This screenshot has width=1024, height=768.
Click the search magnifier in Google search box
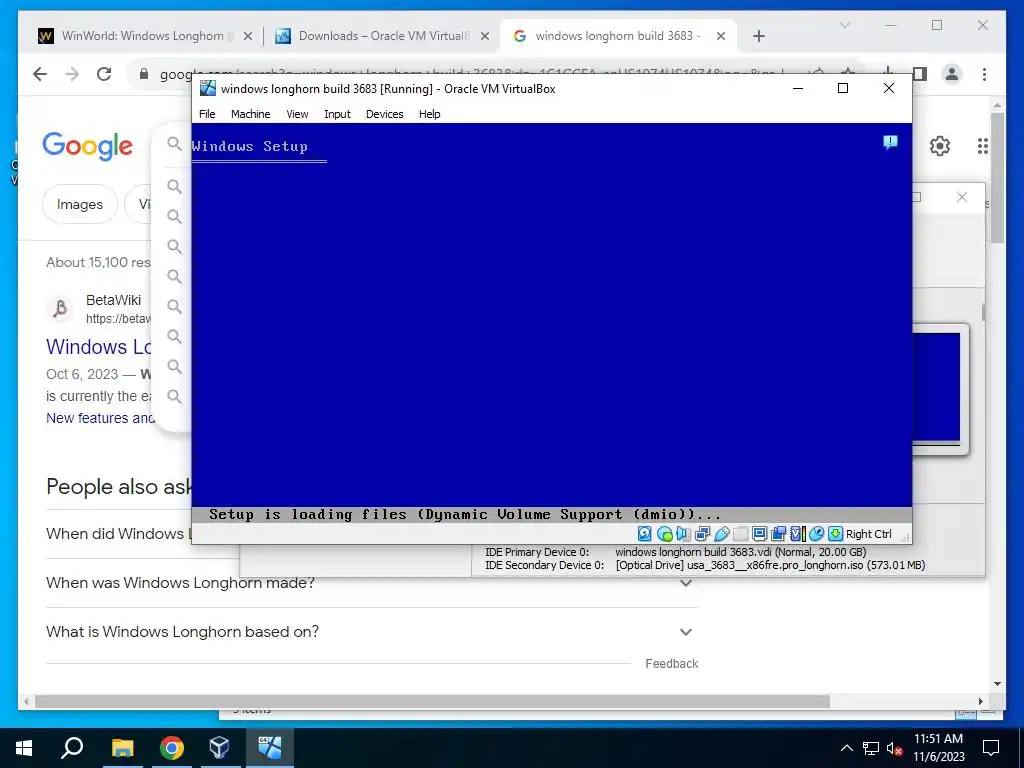(174, 143)
